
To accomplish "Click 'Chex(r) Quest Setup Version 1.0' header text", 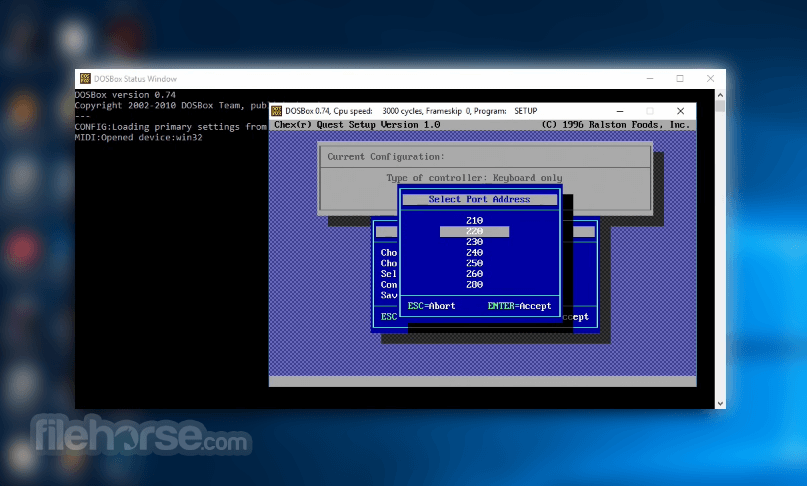I will click(x=357, y=125).
